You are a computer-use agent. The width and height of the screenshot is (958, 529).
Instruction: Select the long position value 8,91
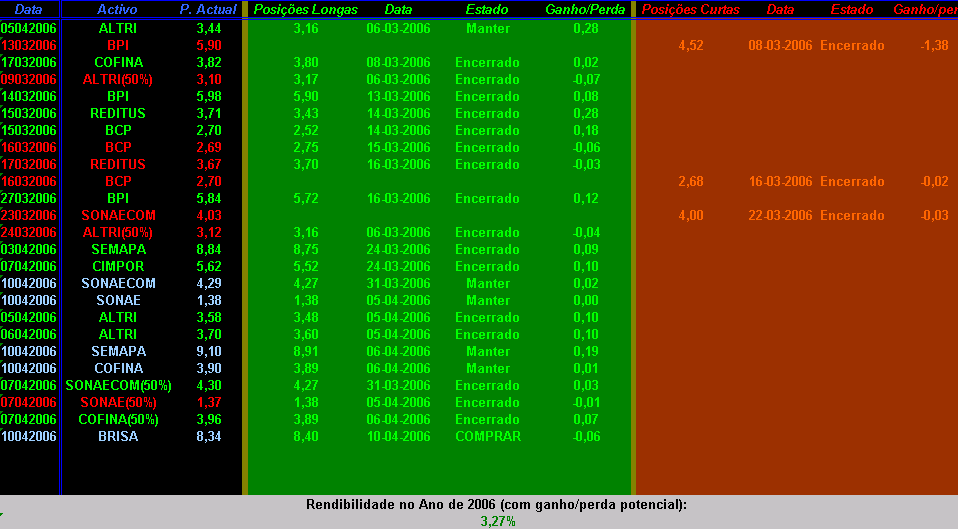click(x=306, y=351)
